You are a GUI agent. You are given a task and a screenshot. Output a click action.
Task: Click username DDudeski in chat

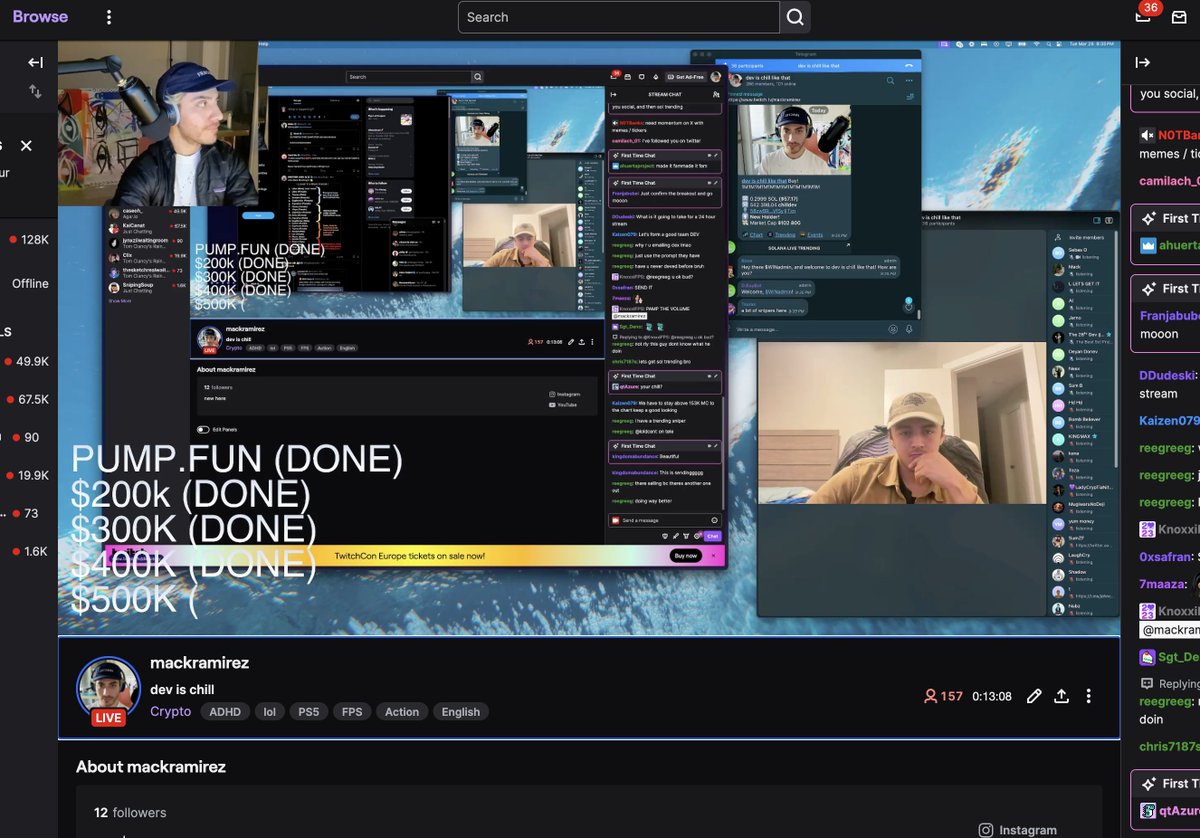[1166, 376]
